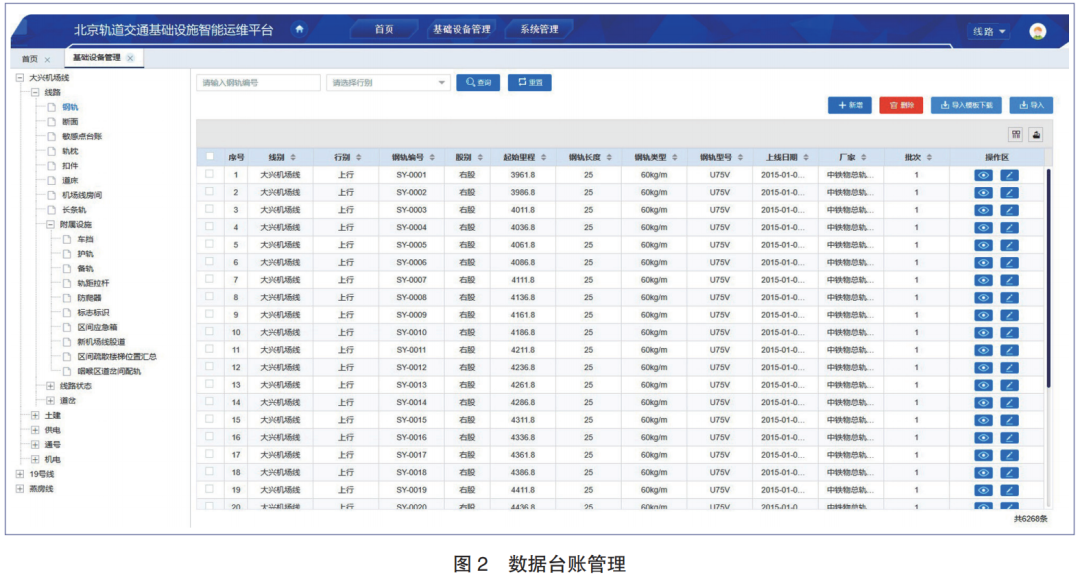Viewport: 1080px width, 579px height.
Task: Edit record SY-0003 using pencil icon
Action: point(1010,210)
